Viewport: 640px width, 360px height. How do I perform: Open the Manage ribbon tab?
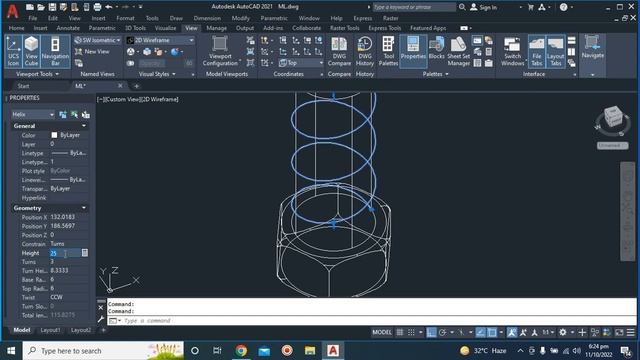coord(216,28)
